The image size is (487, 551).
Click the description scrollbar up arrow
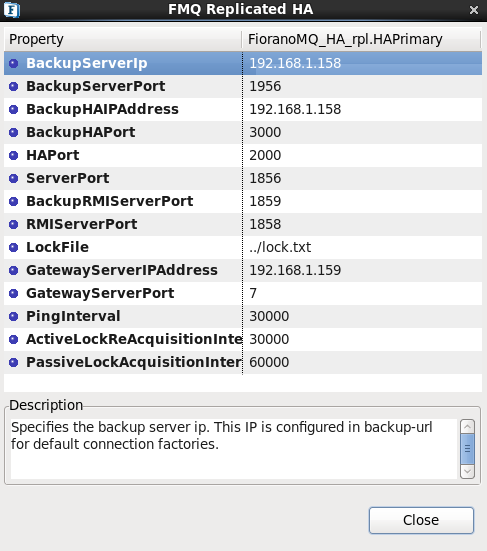(467, 427)
